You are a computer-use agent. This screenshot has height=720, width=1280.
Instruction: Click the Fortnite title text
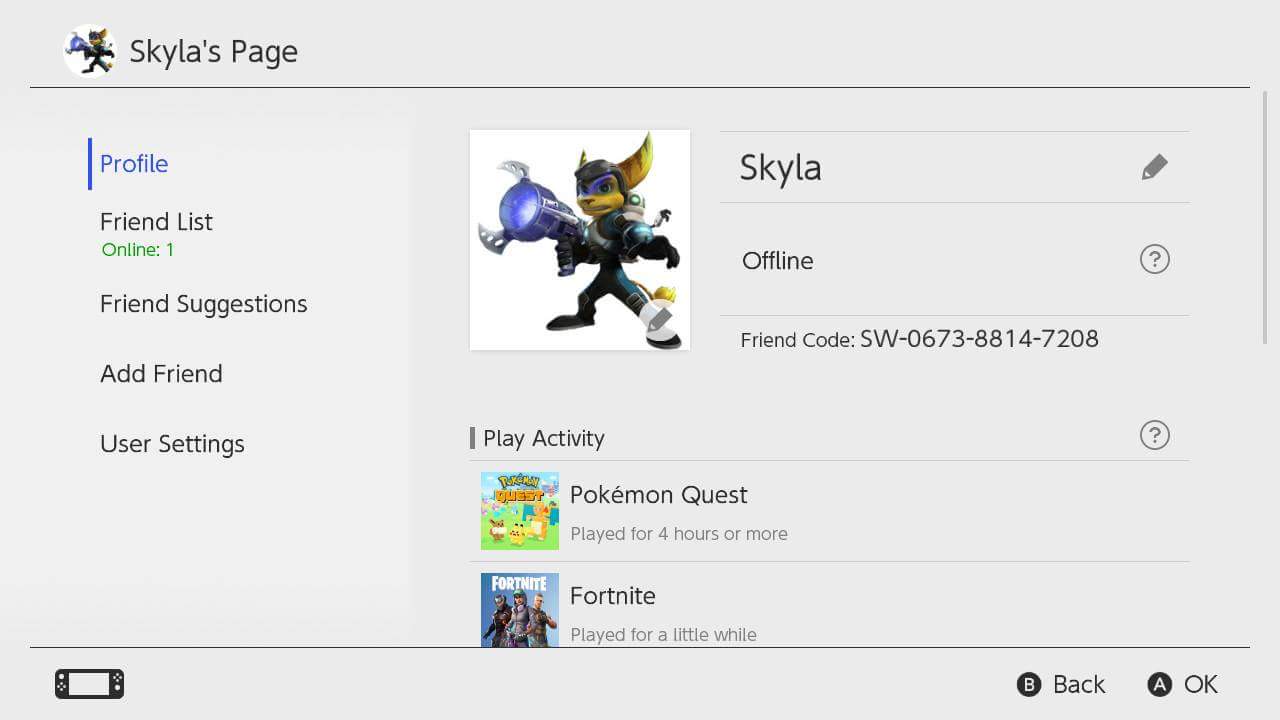[x=613, y=596]
